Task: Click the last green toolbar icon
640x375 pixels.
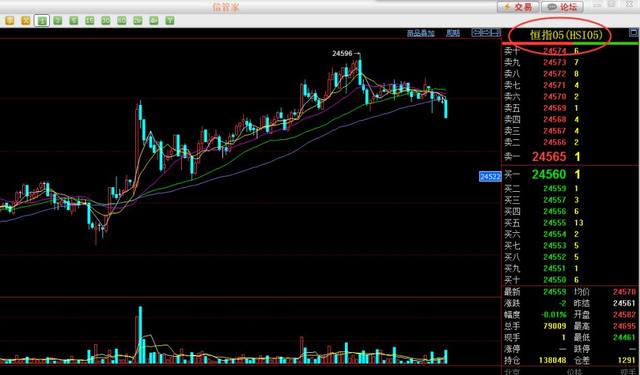Action: click(x=170, y=20)
